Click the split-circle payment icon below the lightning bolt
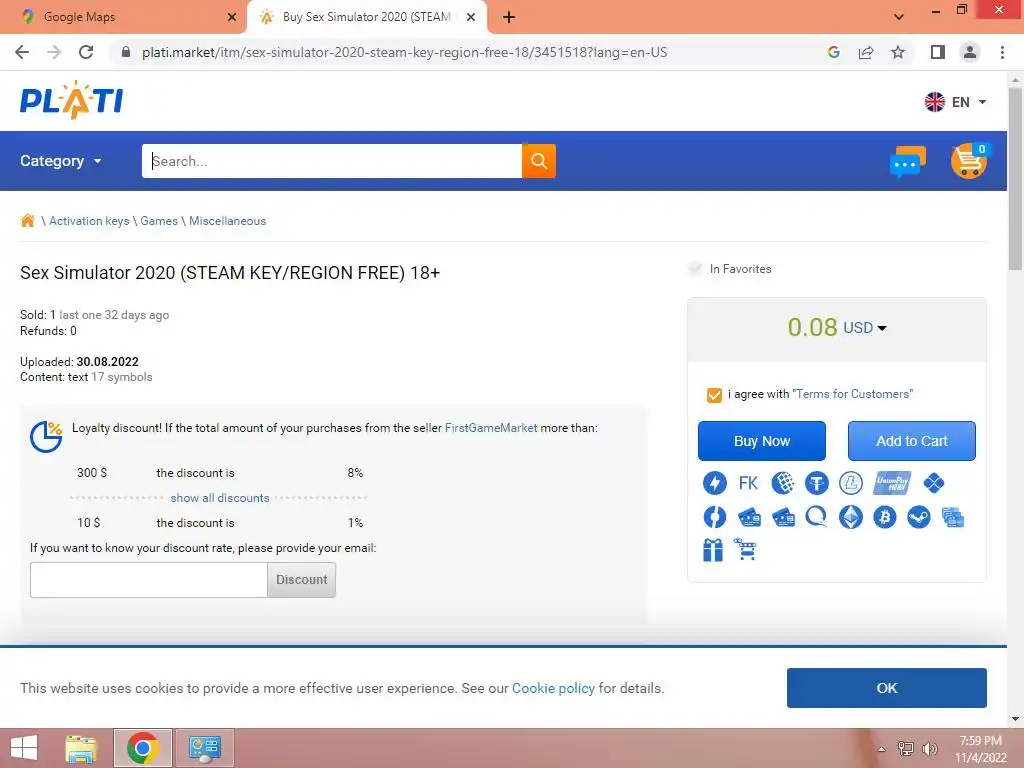The width and height of the screenshot is (1024, 768). 714,517
